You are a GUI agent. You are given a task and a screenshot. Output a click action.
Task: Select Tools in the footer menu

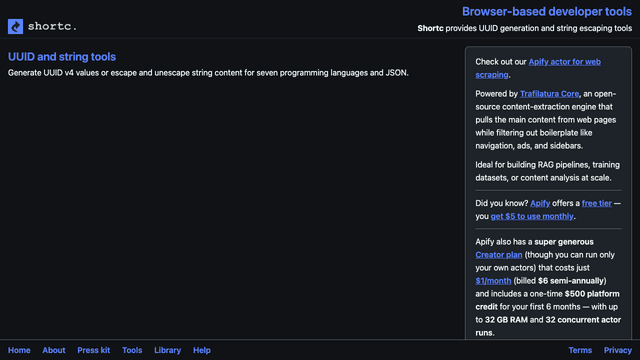(132, 350)
